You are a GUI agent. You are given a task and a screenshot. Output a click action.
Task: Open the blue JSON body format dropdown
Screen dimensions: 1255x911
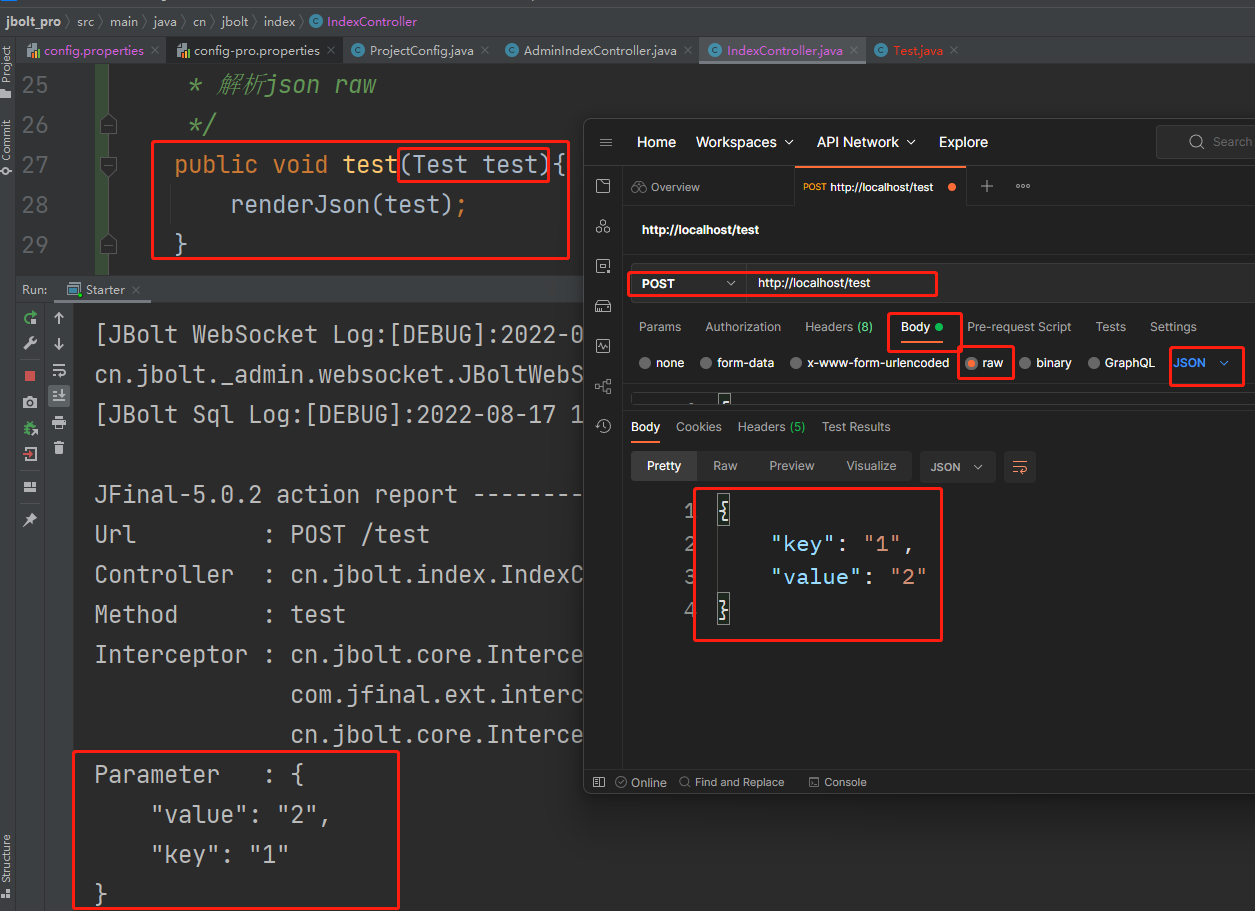coord(1201,363)
